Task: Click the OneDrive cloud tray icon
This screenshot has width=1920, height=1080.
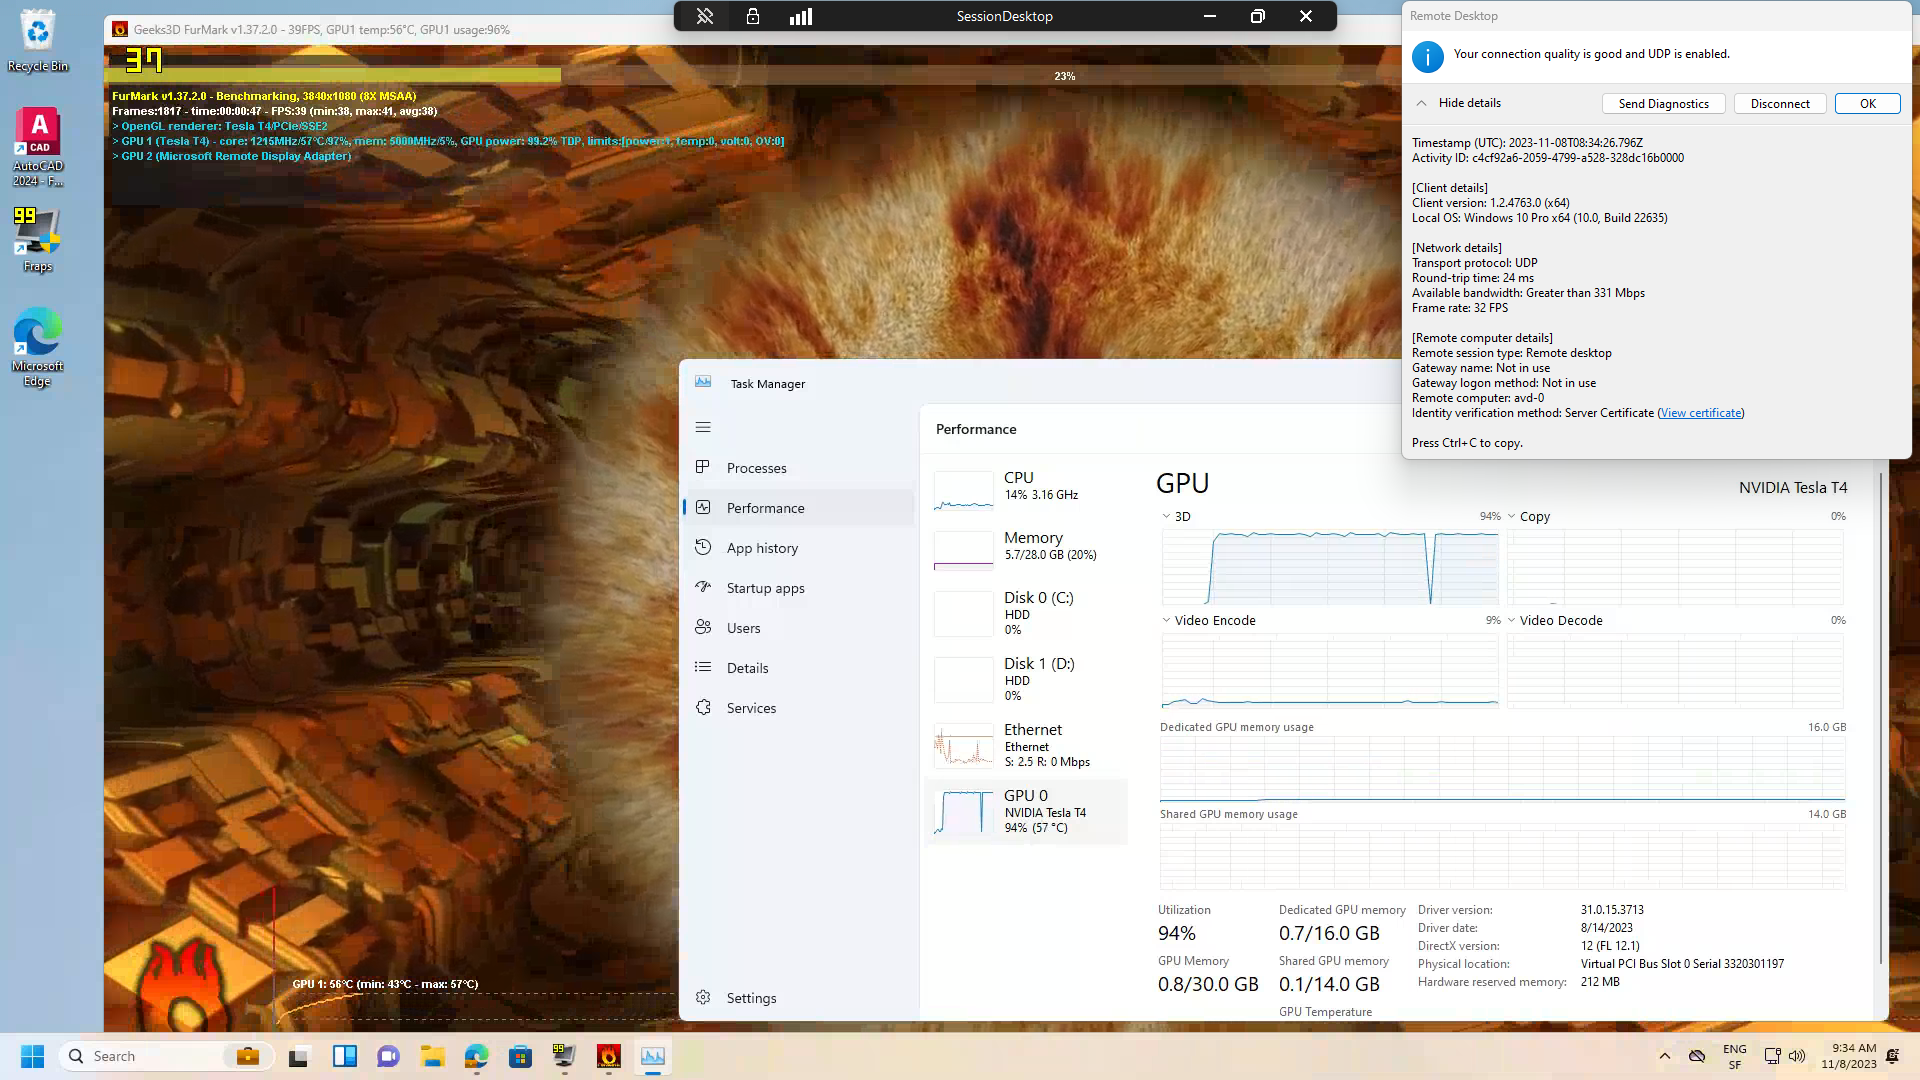Action: 1697,1056
